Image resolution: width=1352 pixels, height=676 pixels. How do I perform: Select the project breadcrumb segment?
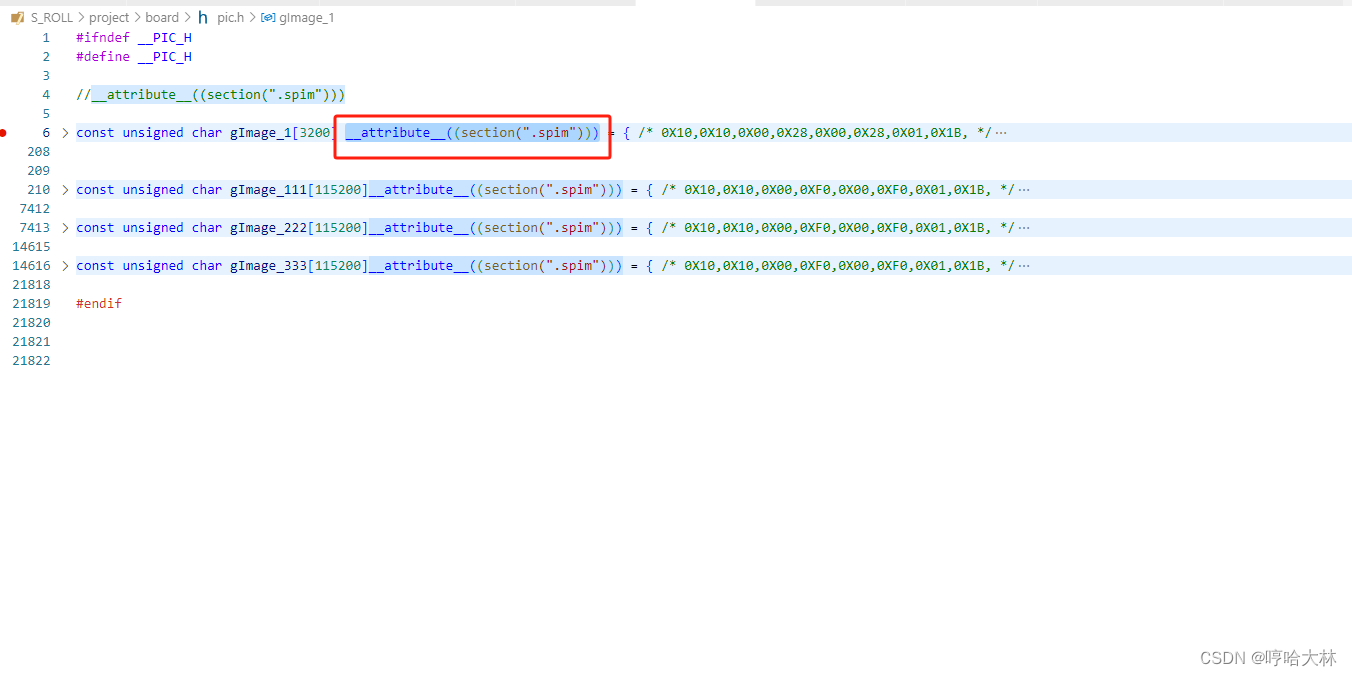[109, 17]
